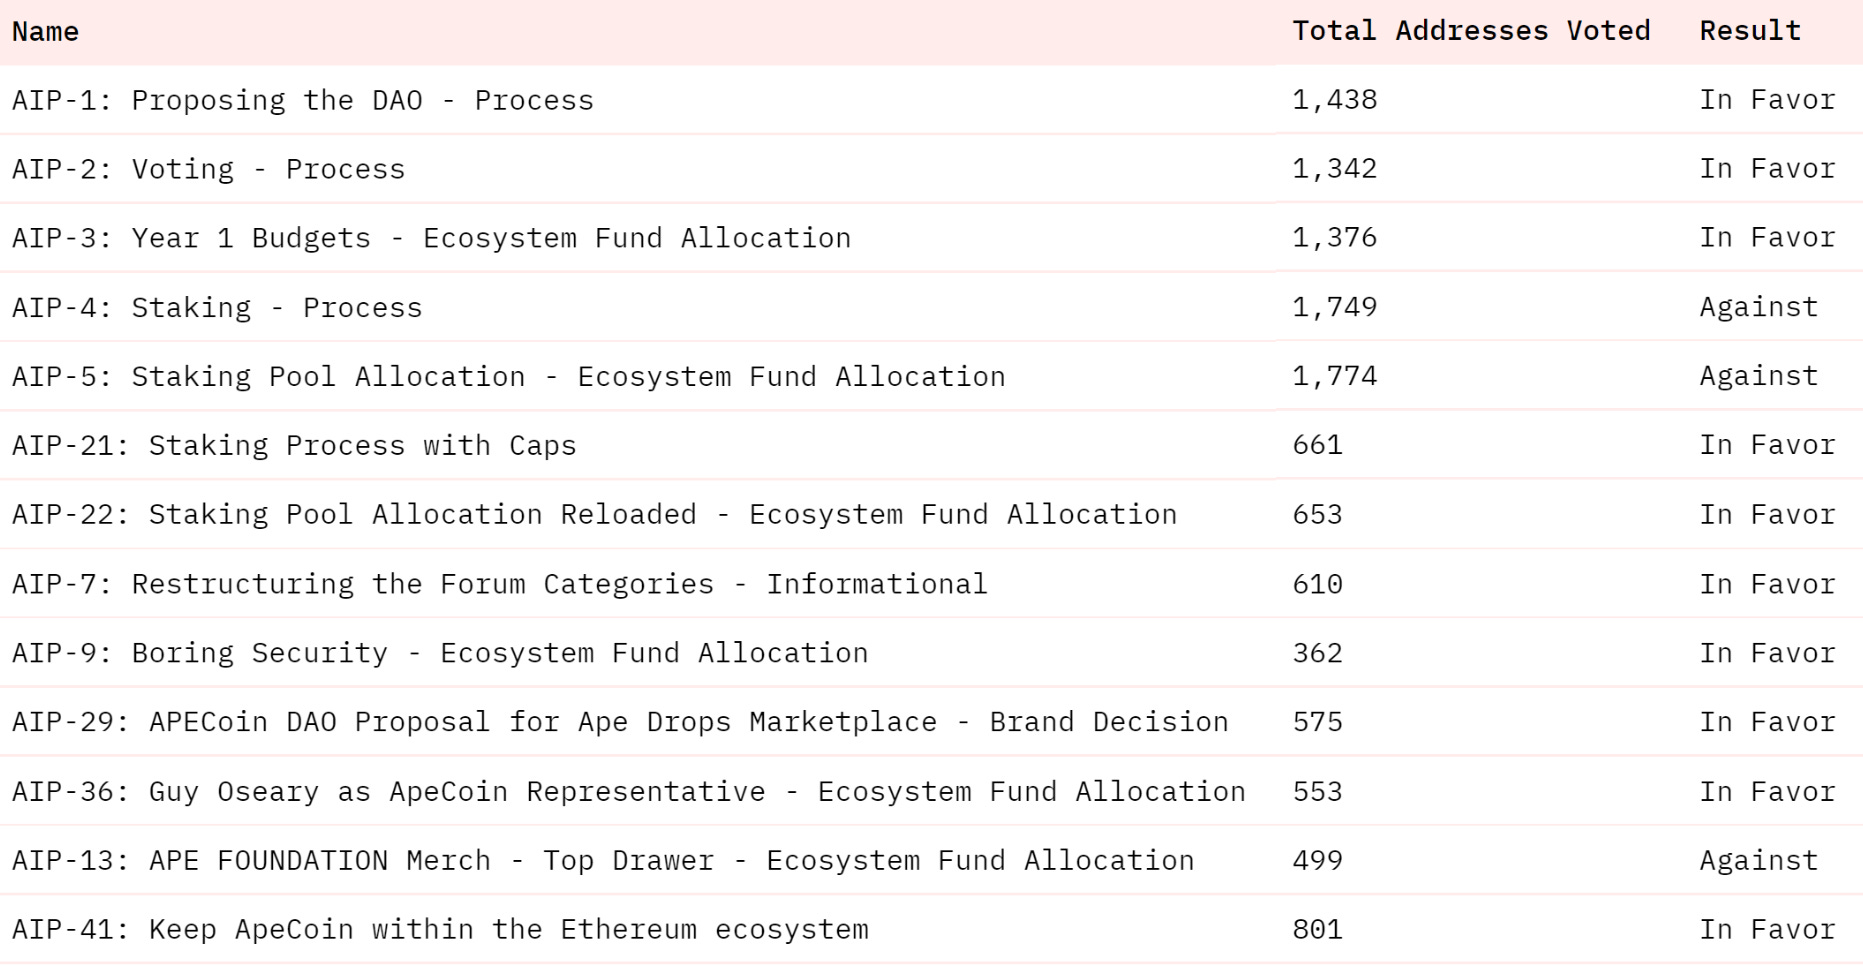
Task: Click the vote count '610'
Action: (x=1318, y=584)
